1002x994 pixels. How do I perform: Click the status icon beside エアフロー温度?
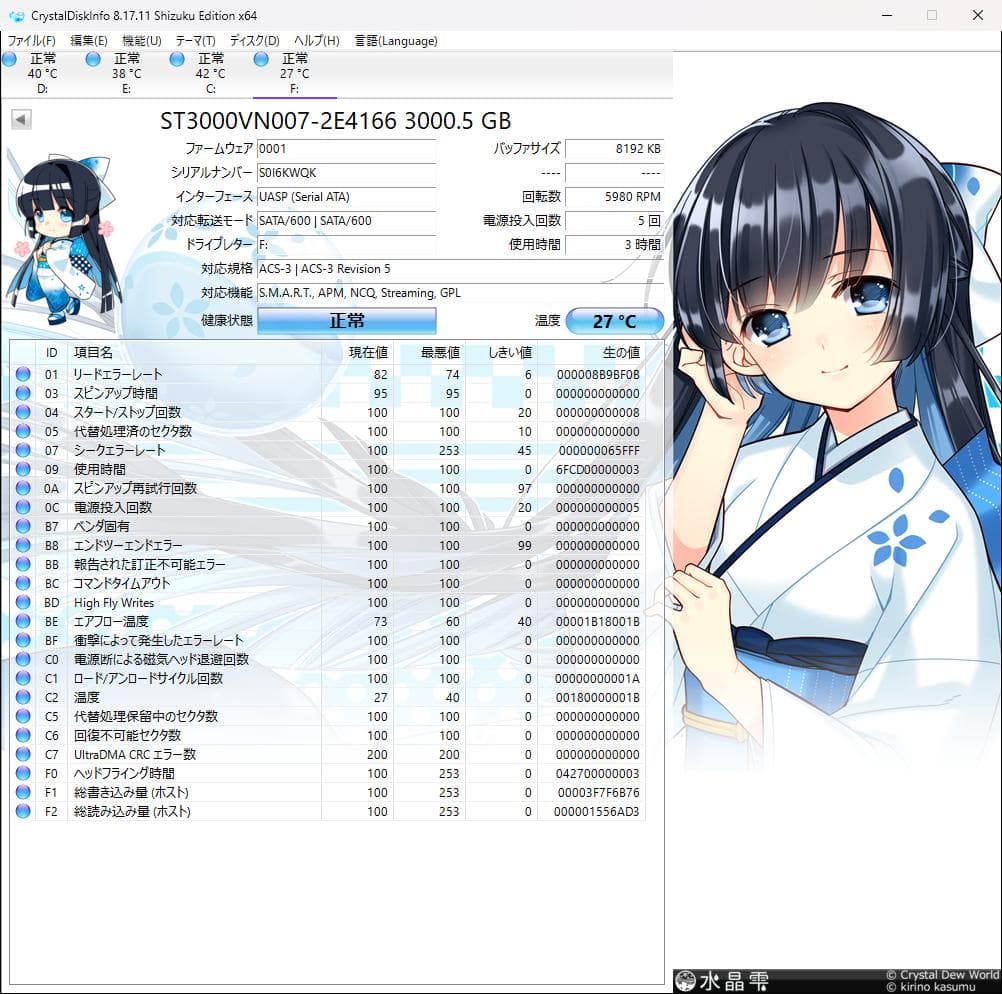pyautogui.click(x=22, y=621)
